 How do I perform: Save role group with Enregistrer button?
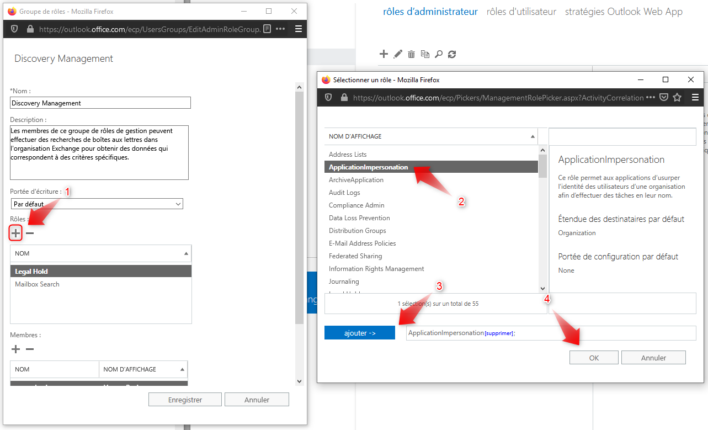185,400
